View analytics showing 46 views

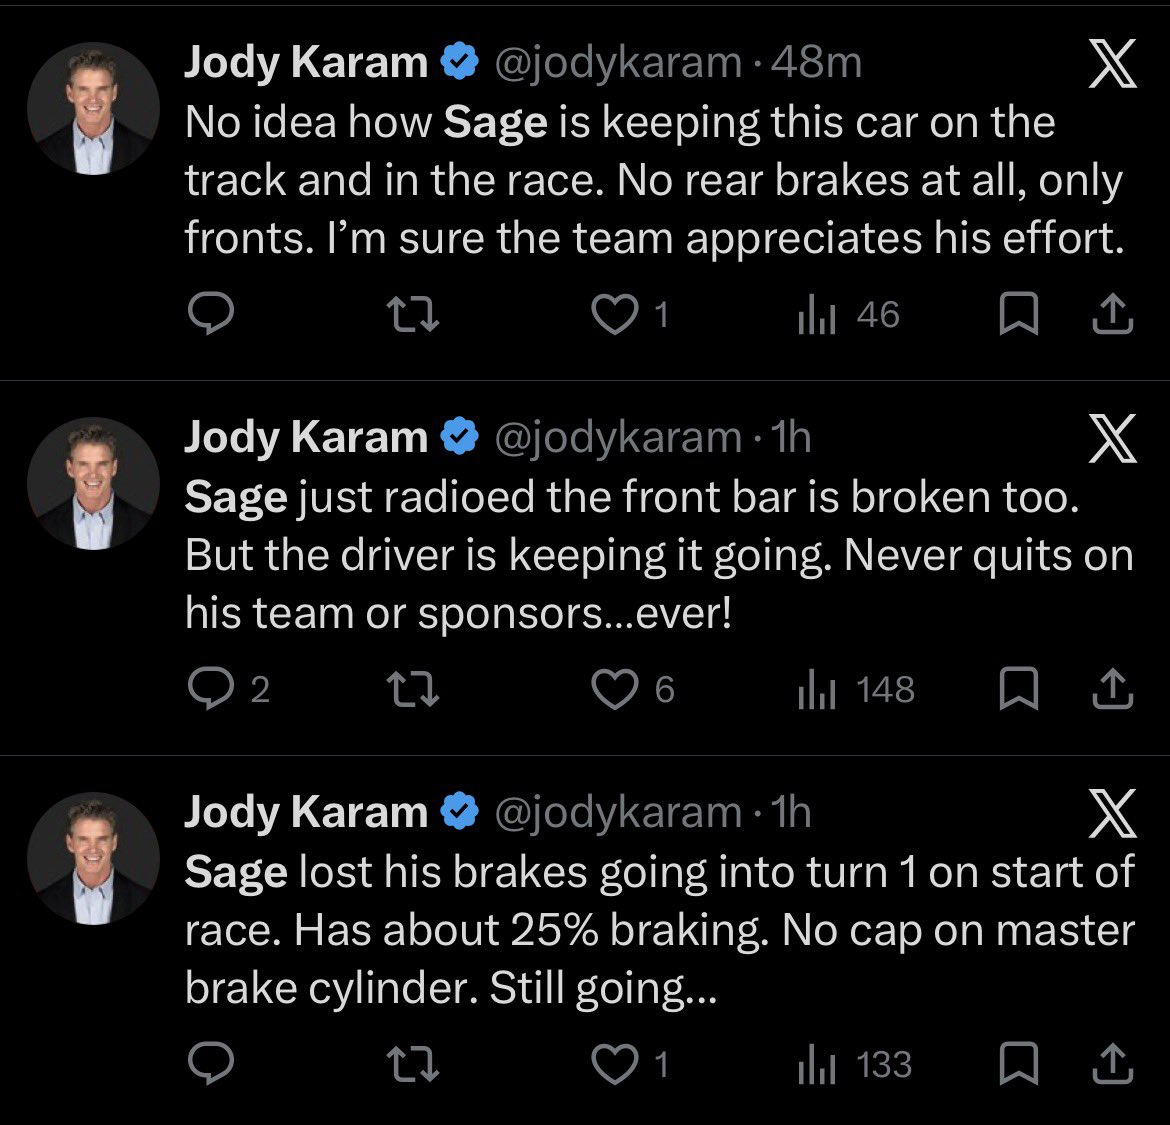click(x=849, y=316)
